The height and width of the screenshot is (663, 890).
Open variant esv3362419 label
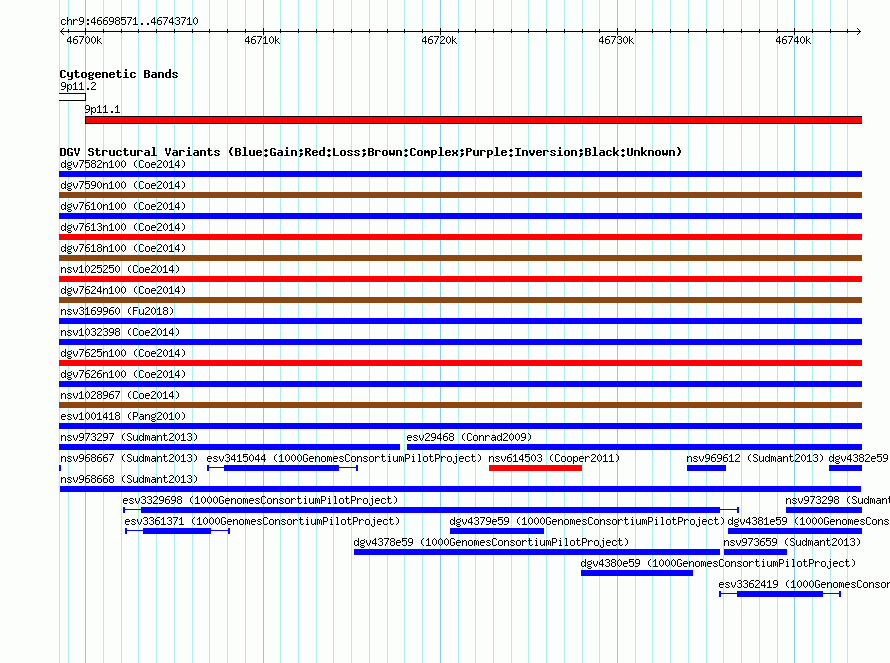[804, 584]
